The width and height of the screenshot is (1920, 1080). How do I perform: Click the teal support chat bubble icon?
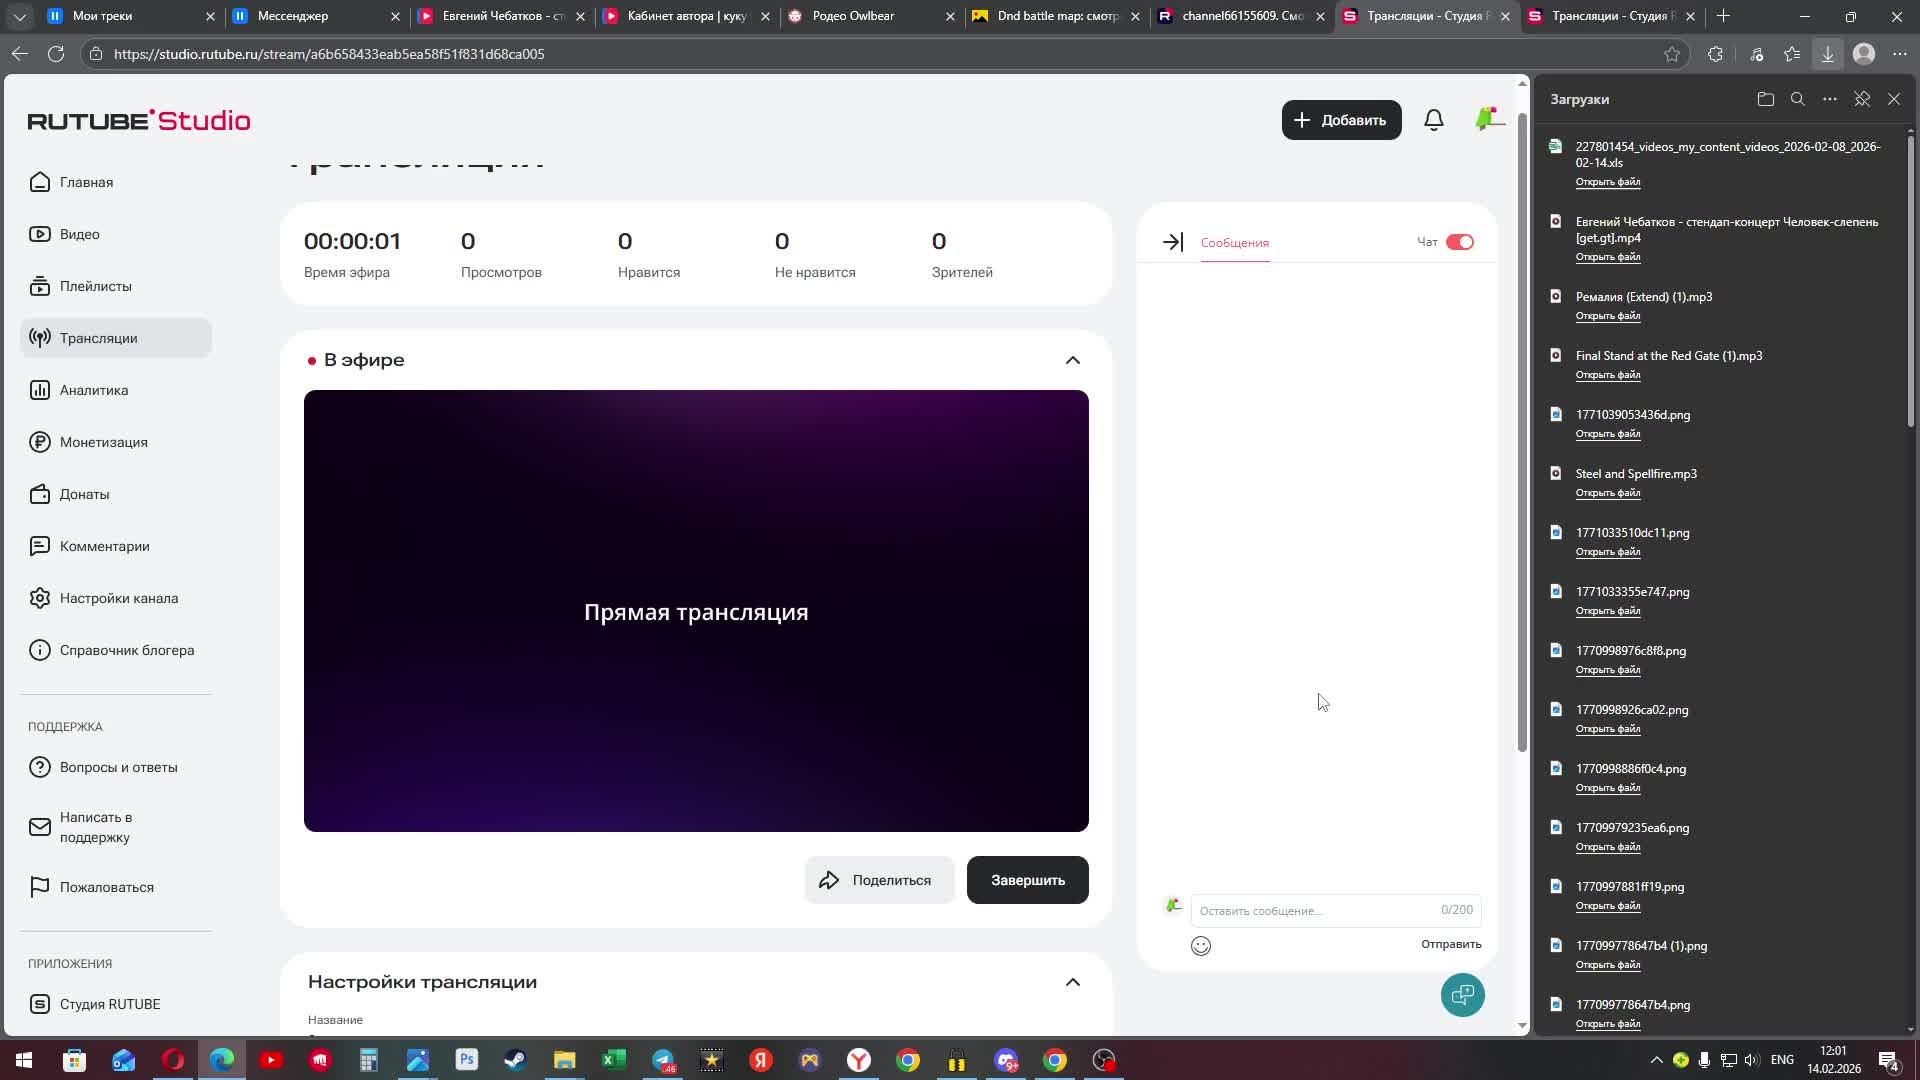point(1462,995)
